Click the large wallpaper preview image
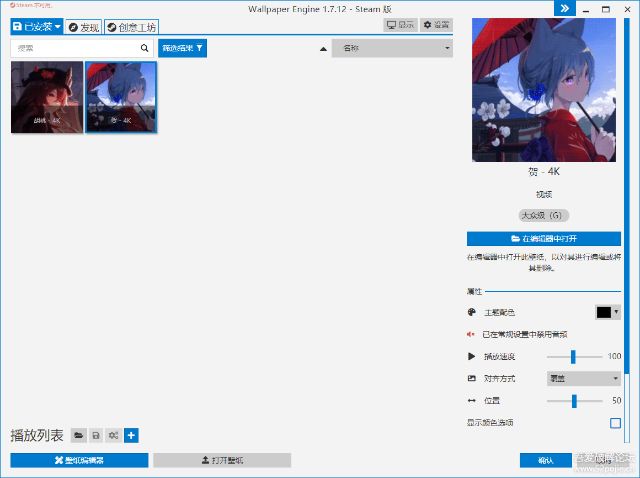The height and width of the screenshot is (478, 640). coord(544,90)
